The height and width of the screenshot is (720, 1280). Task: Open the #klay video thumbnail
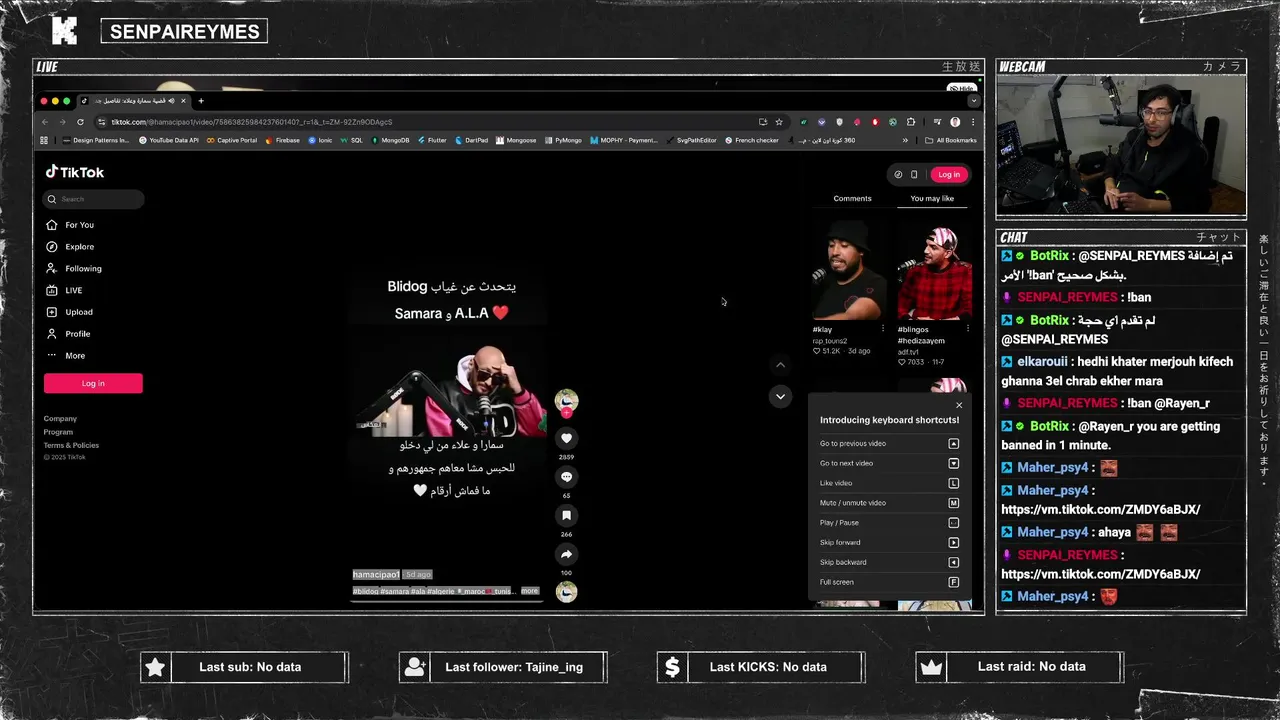tap(849, 271)
